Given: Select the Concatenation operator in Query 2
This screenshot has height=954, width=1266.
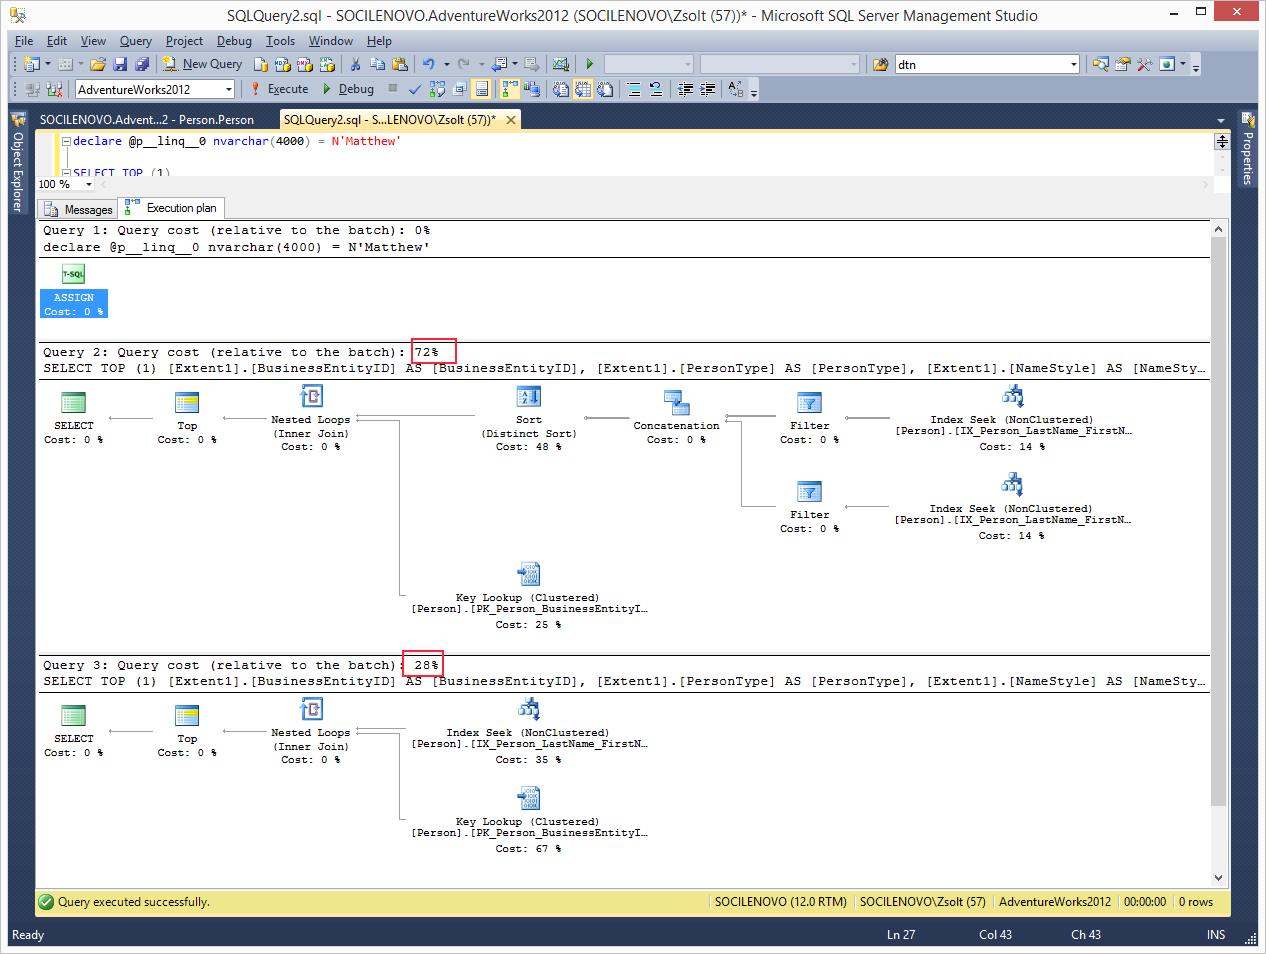Looking at the screenshot, I should pyautogui.click(x=676, y=417).
